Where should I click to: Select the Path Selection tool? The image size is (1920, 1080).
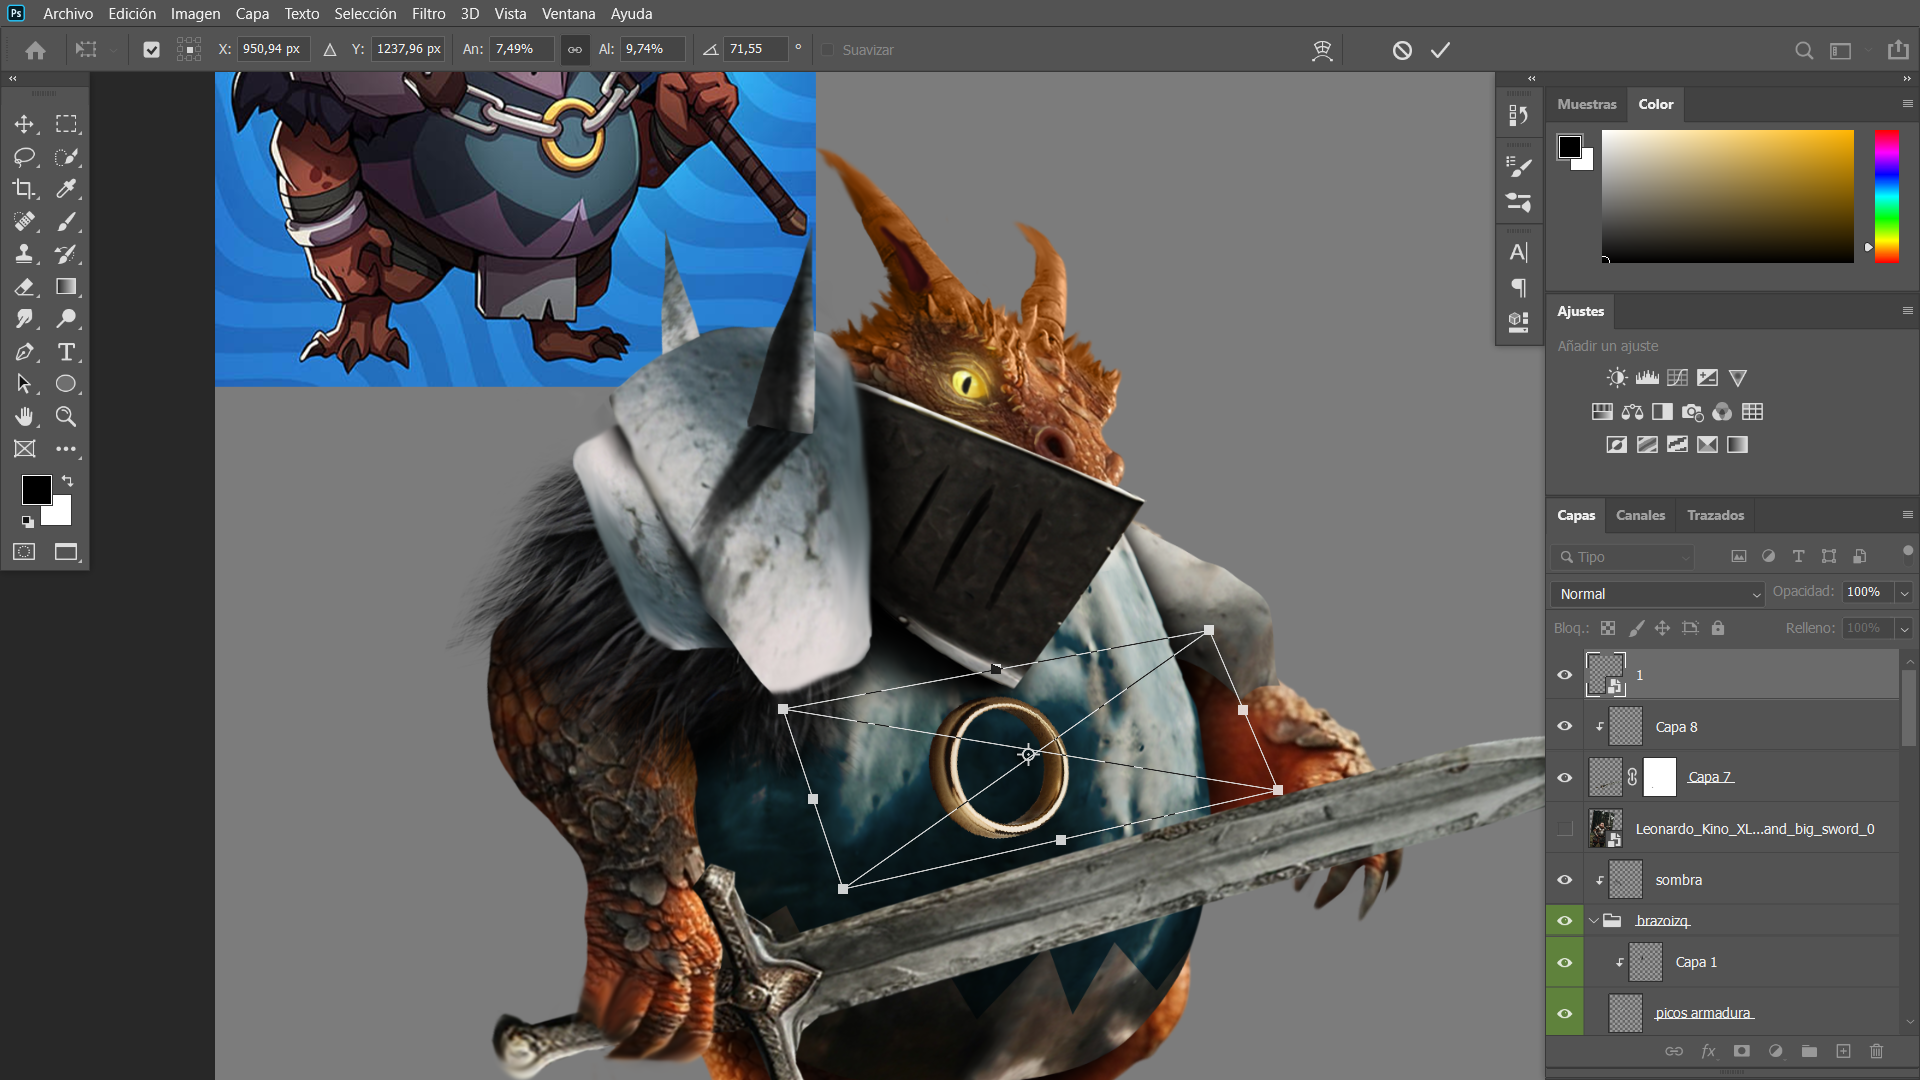point(24,384)
